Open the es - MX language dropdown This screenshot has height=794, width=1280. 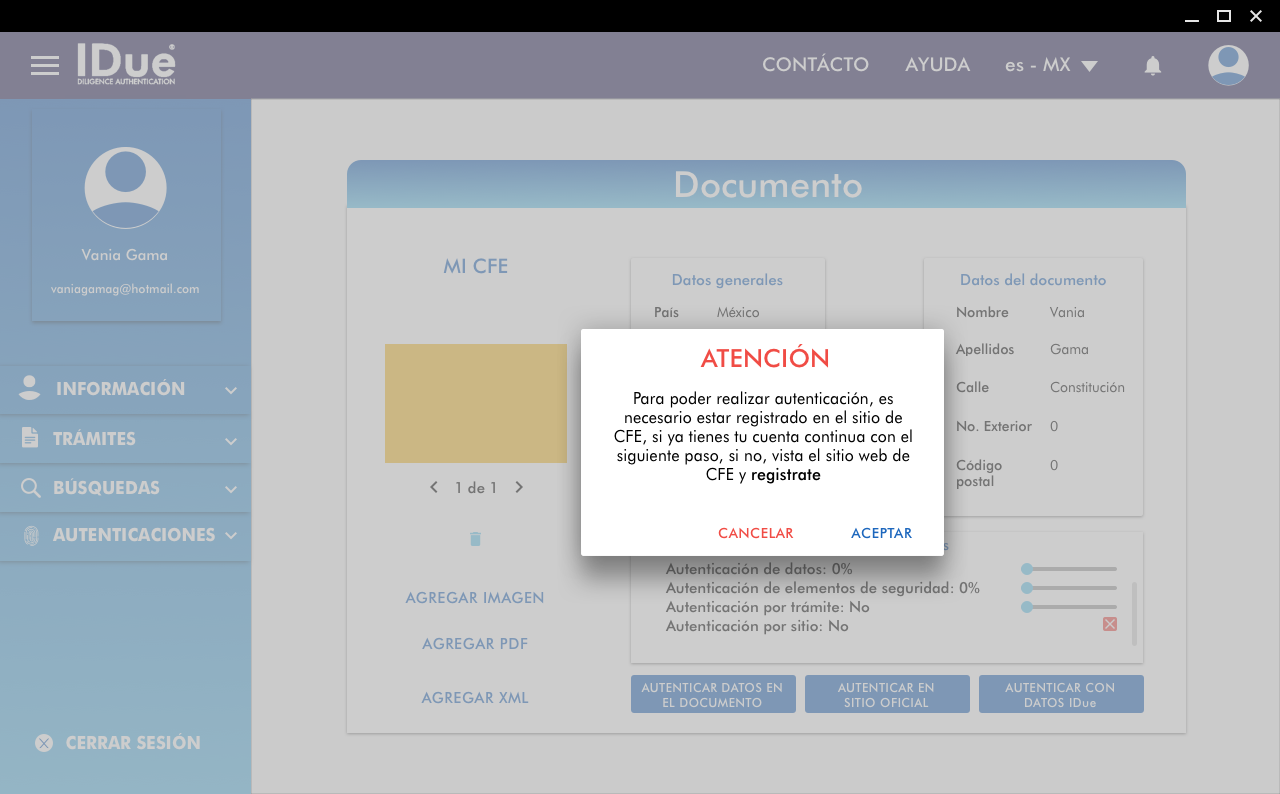1051,66
